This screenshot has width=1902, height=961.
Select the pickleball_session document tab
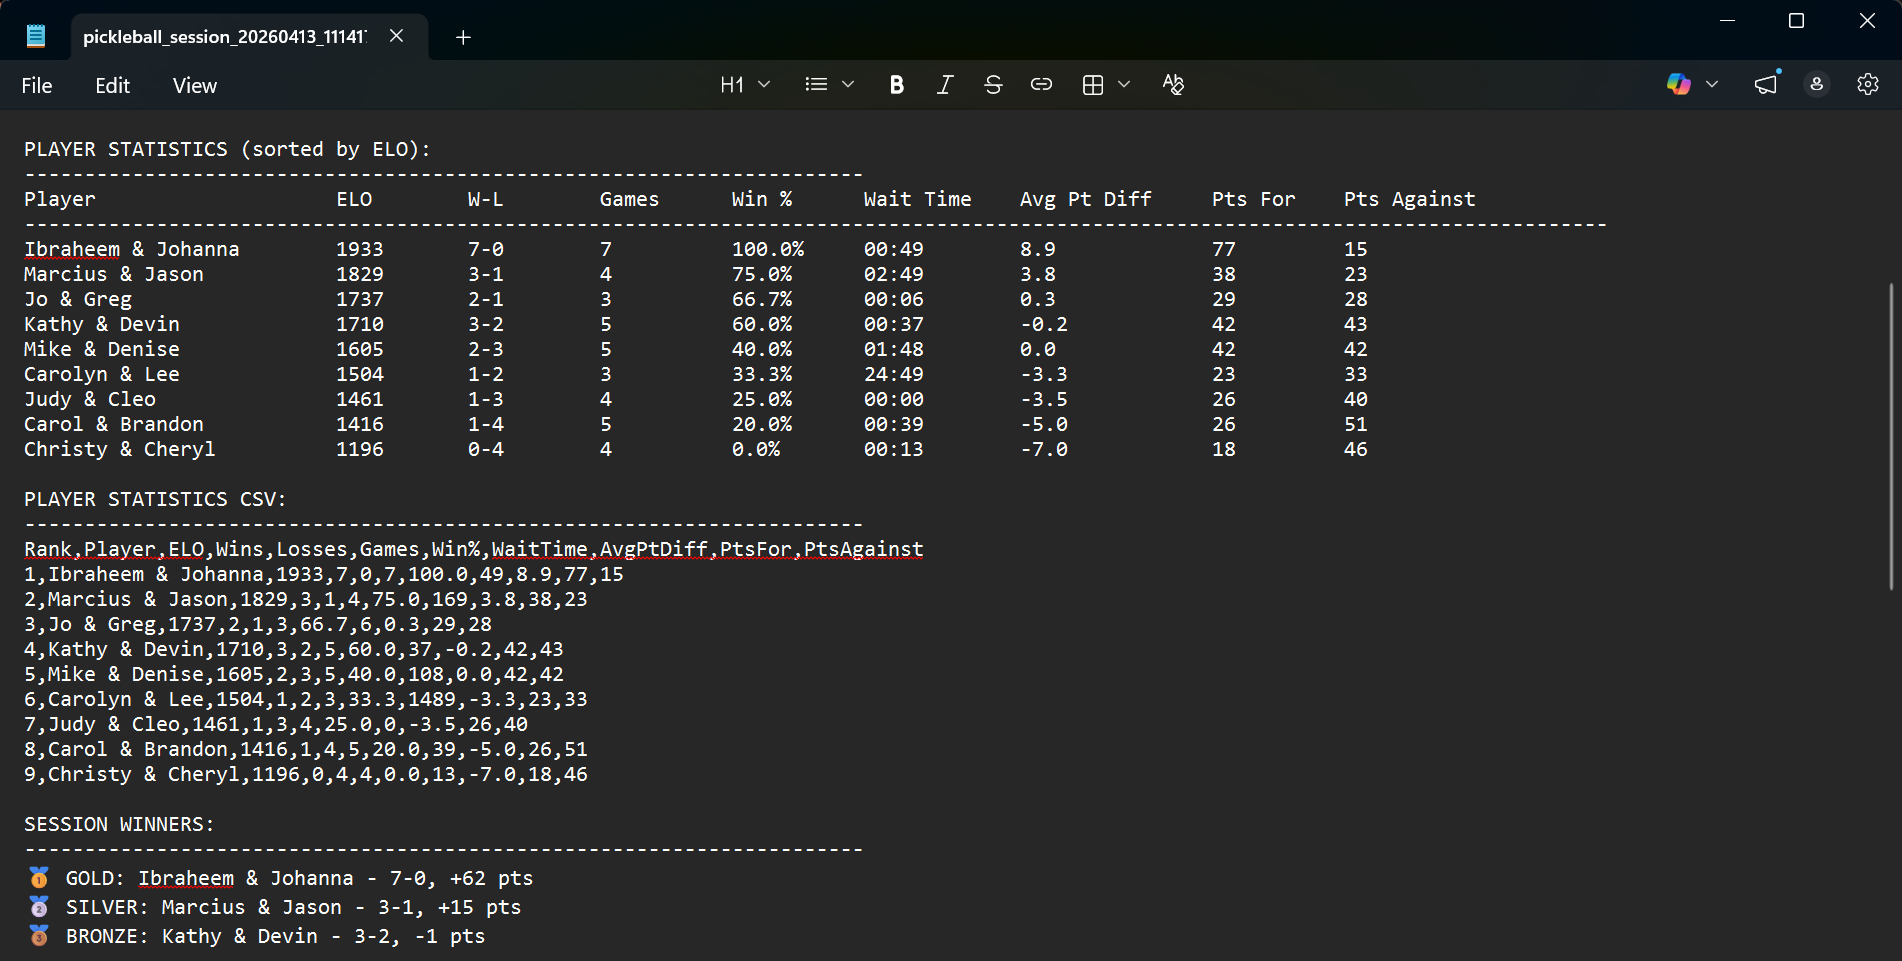(220, 36)
